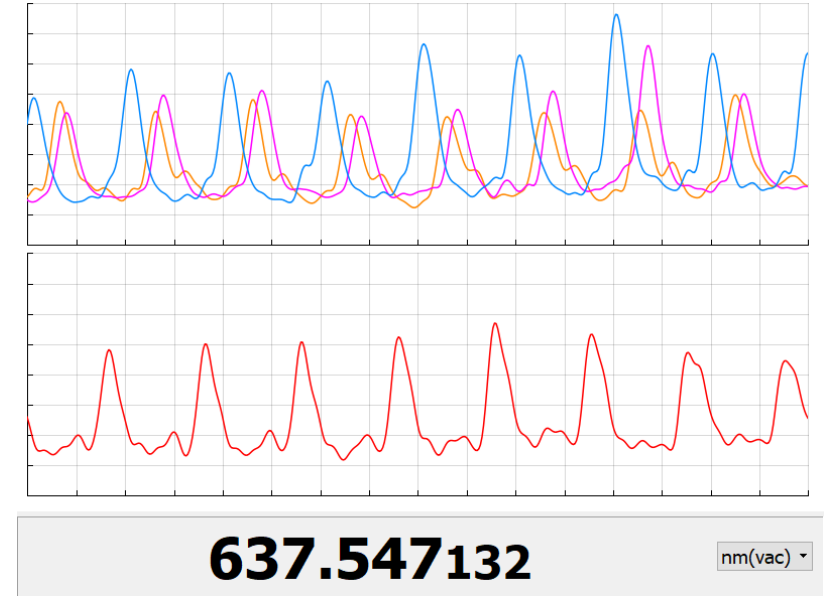834x604 pixels.
Task: Click the first orange peak in the upper plot
Action: pos(59,102)
